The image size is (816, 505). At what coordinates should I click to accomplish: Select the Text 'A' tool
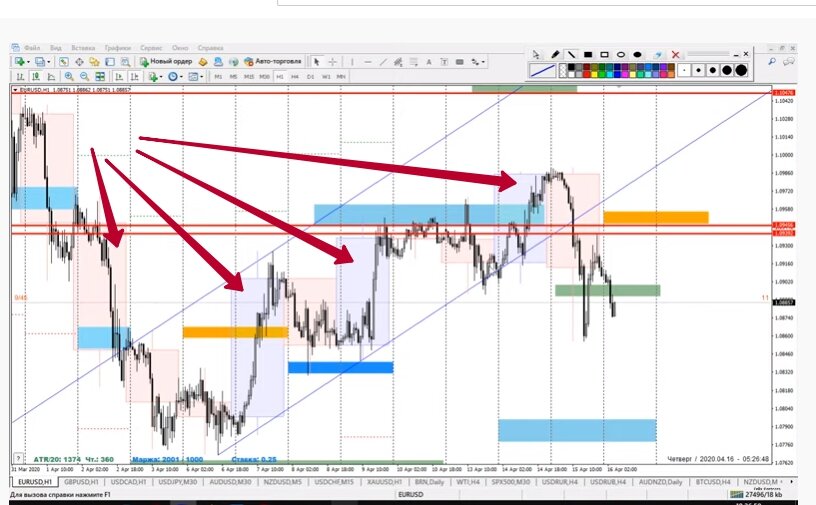coord(429,61)
